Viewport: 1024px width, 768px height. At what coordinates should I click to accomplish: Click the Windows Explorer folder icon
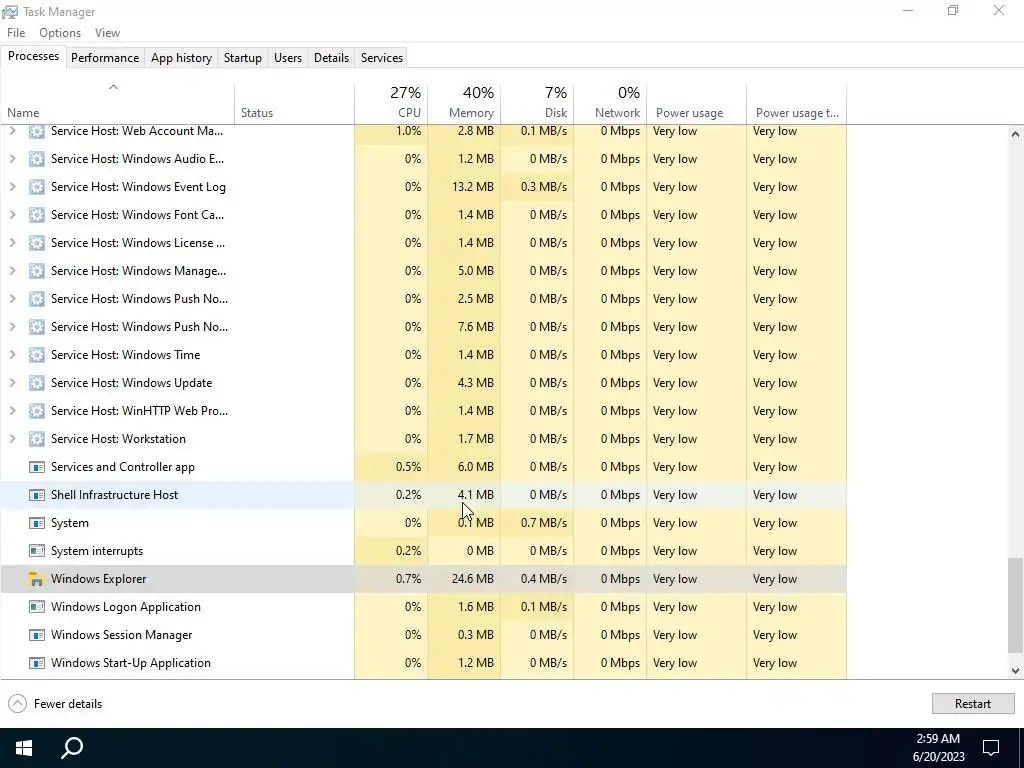click(37, 579)
